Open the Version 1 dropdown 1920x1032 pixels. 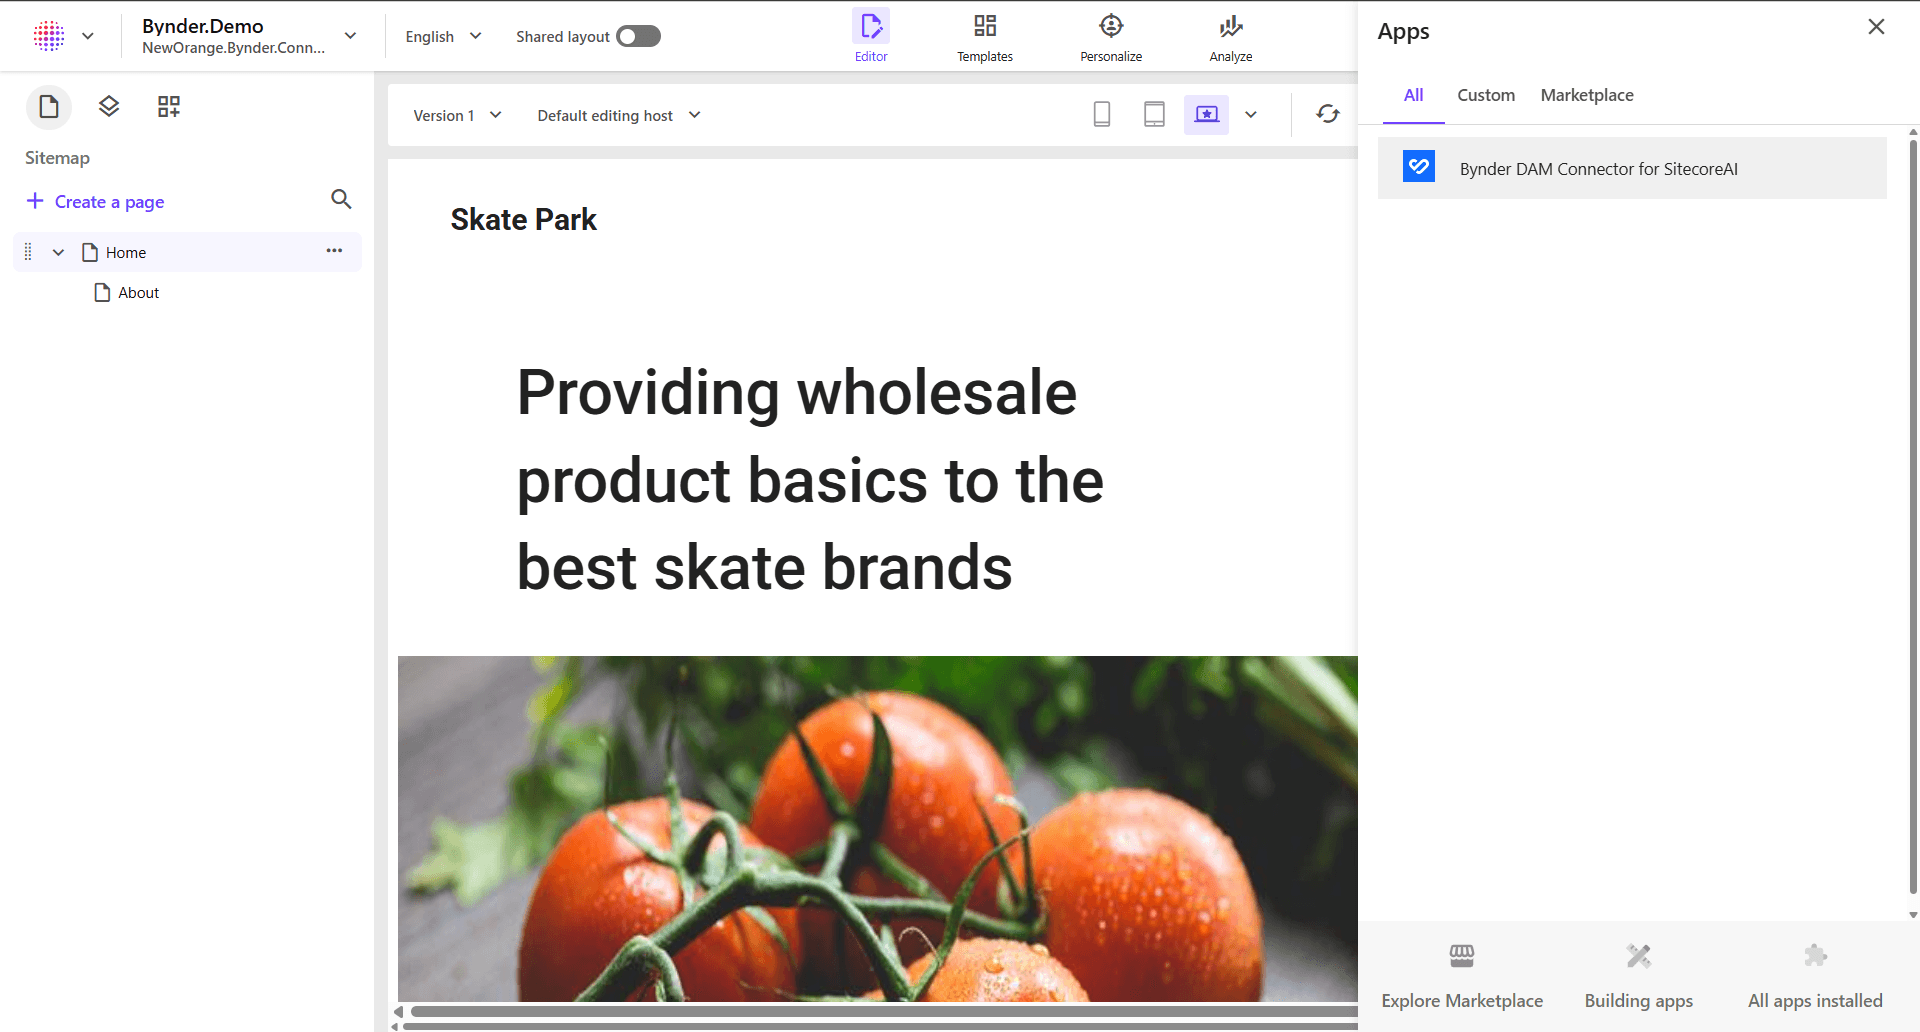click(x=457, y=116)
